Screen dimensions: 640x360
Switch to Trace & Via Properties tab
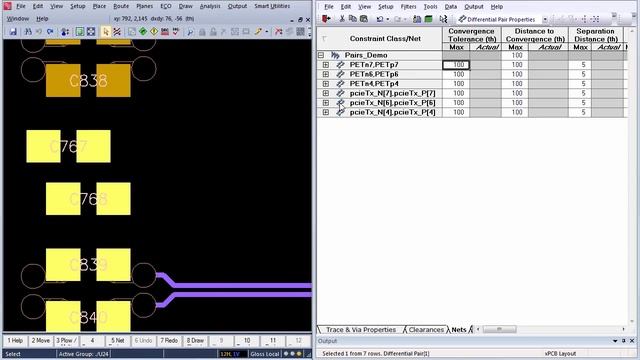(x=361, y=329)
